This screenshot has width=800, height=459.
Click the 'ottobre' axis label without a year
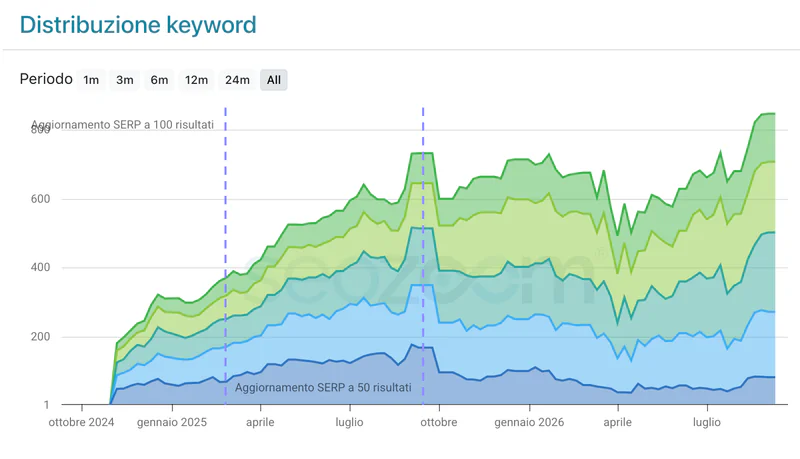(439, 422)
